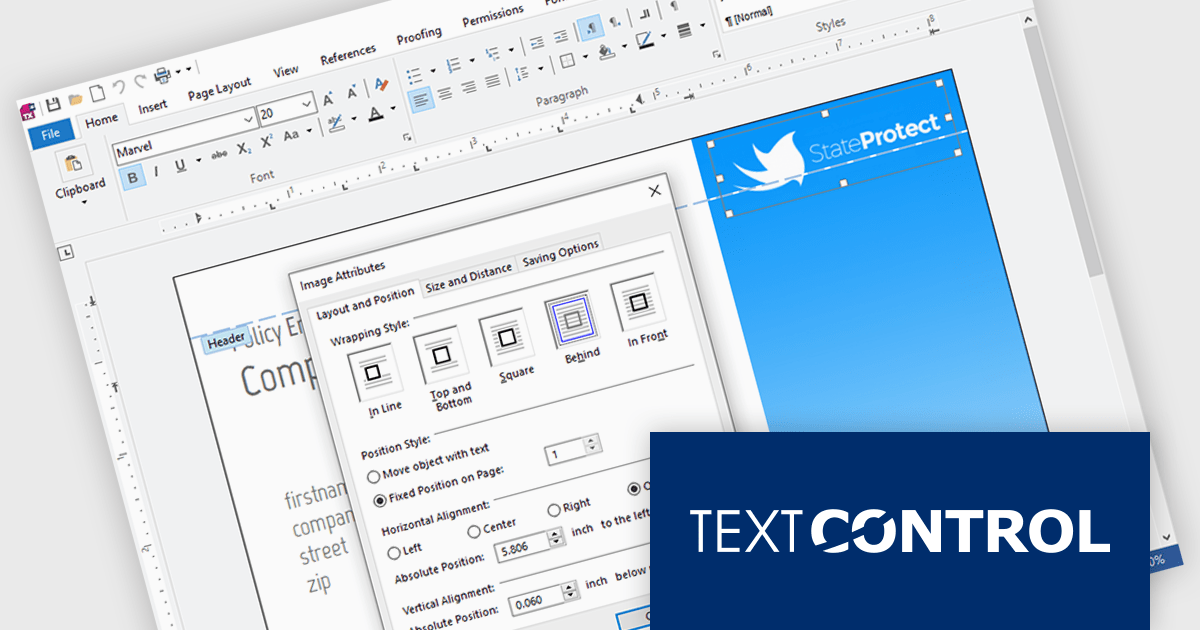1200x630 pixels.
Task: Toggle Underline formatting
Action: 181,165
